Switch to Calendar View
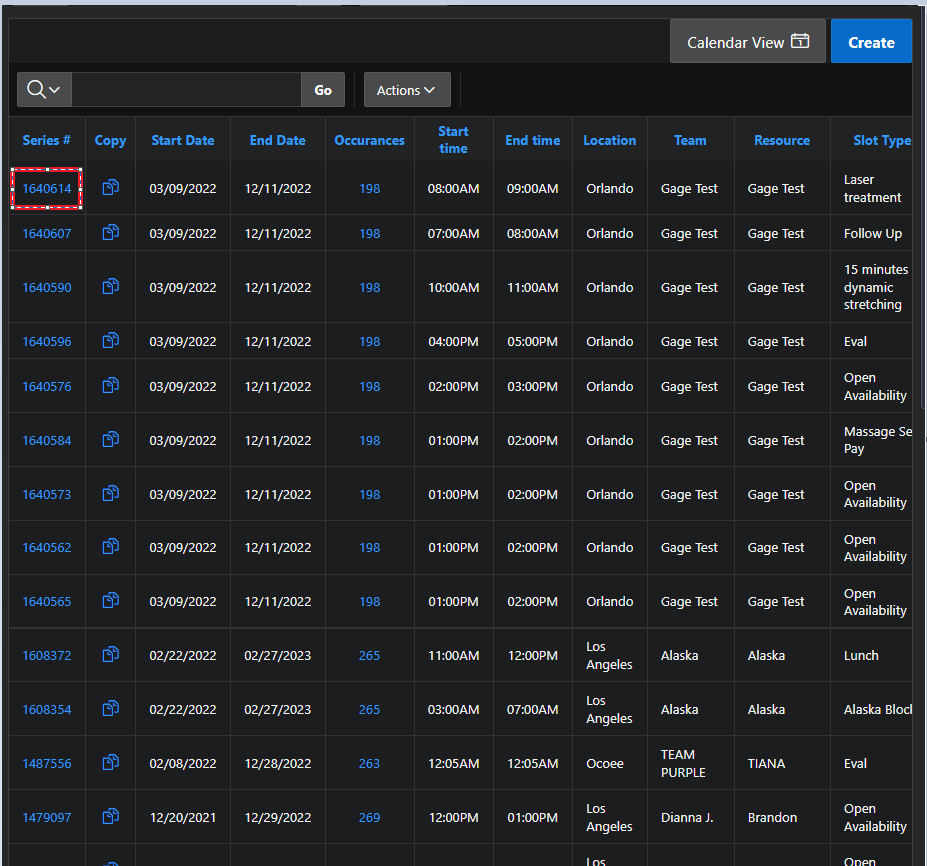The height and width of the screenshot is (866, 927). pos(747,42)
